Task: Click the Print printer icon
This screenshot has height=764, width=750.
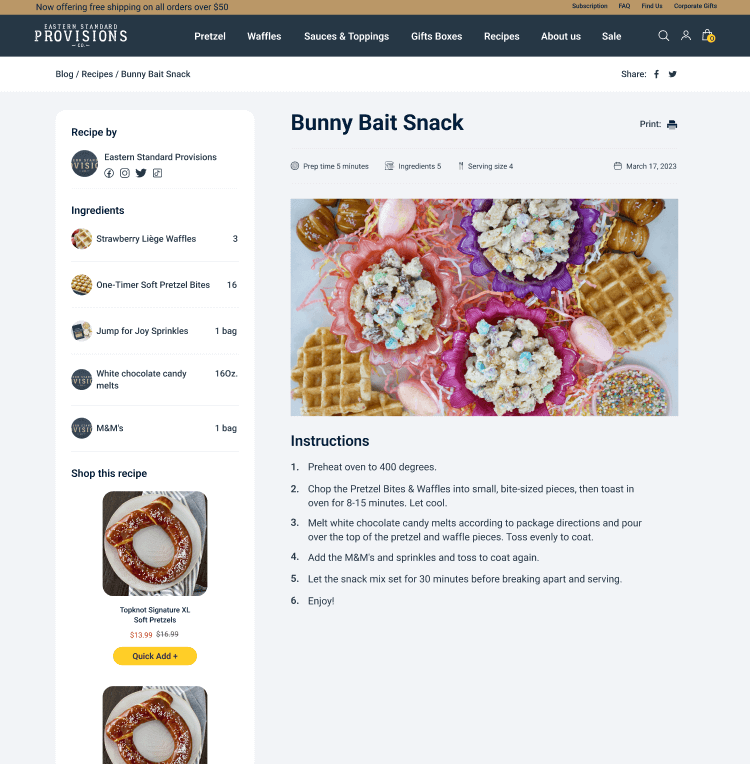Action: (672, 124)
